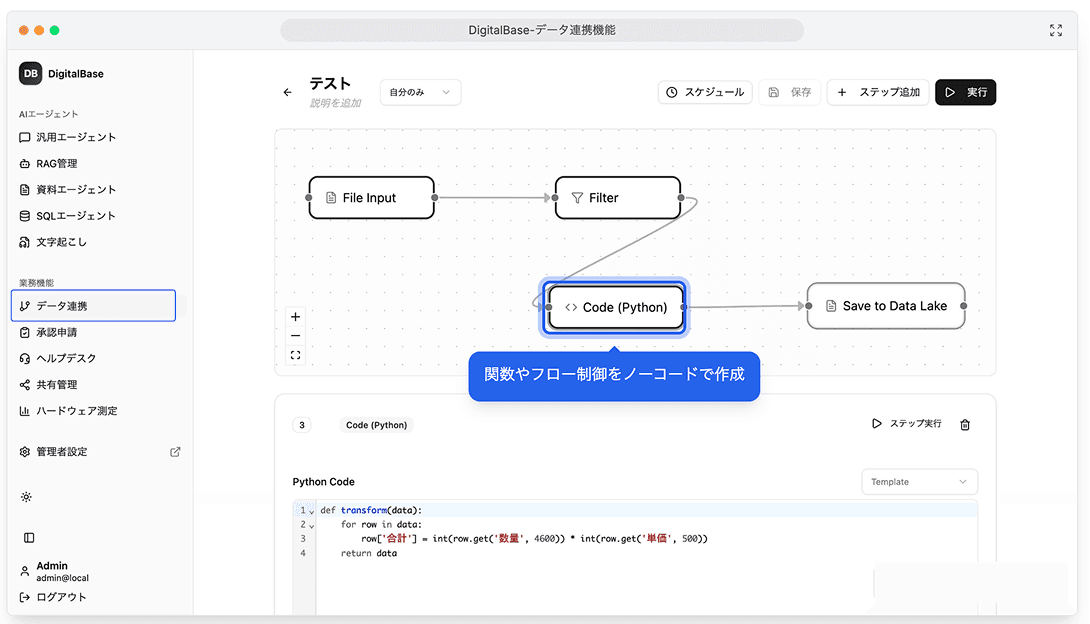Open the Template dropdown

point(919,482)
